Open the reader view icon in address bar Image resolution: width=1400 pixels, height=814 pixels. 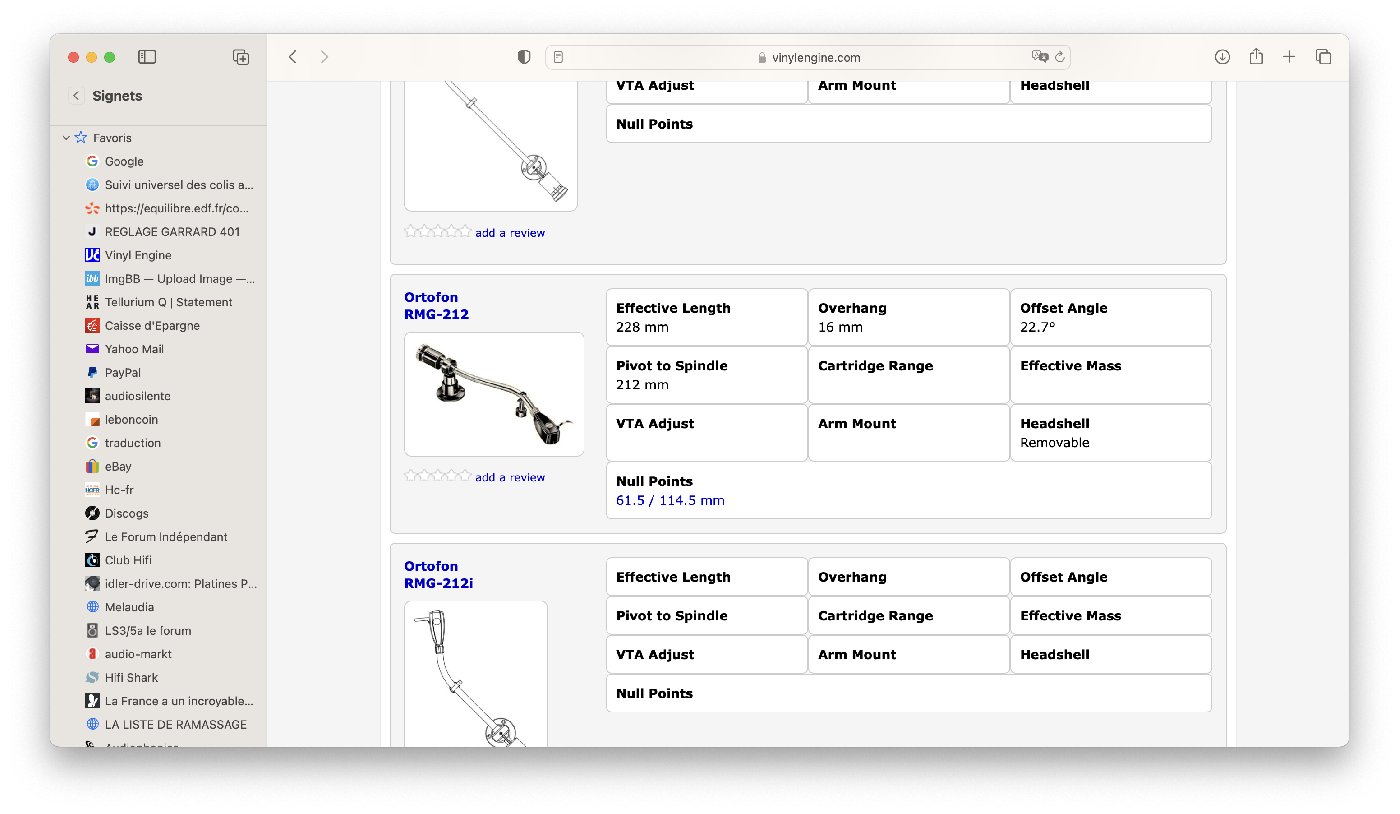[559, 57]
